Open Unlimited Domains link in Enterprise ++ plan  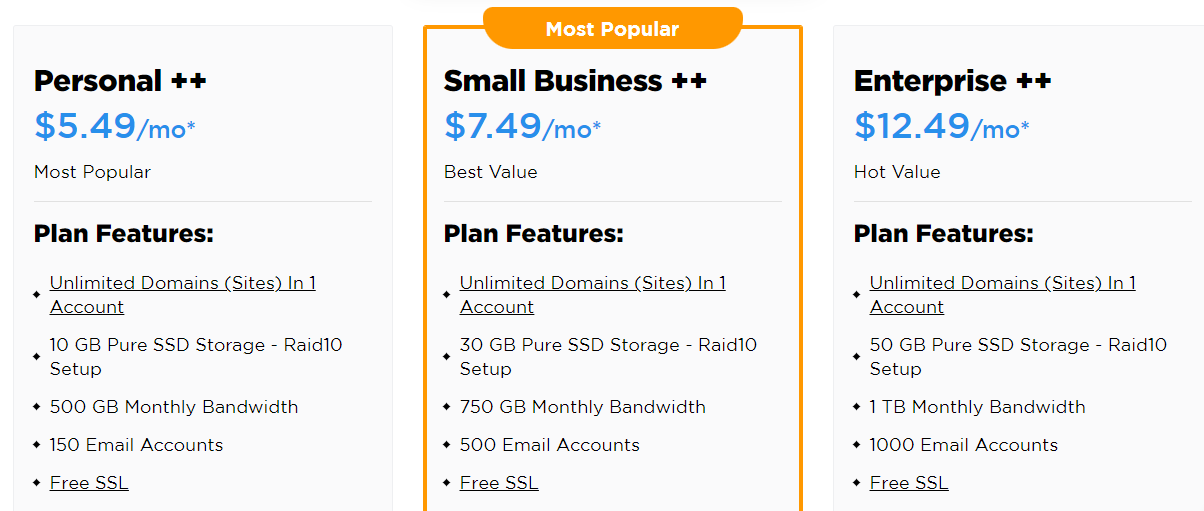[1003, 295]
